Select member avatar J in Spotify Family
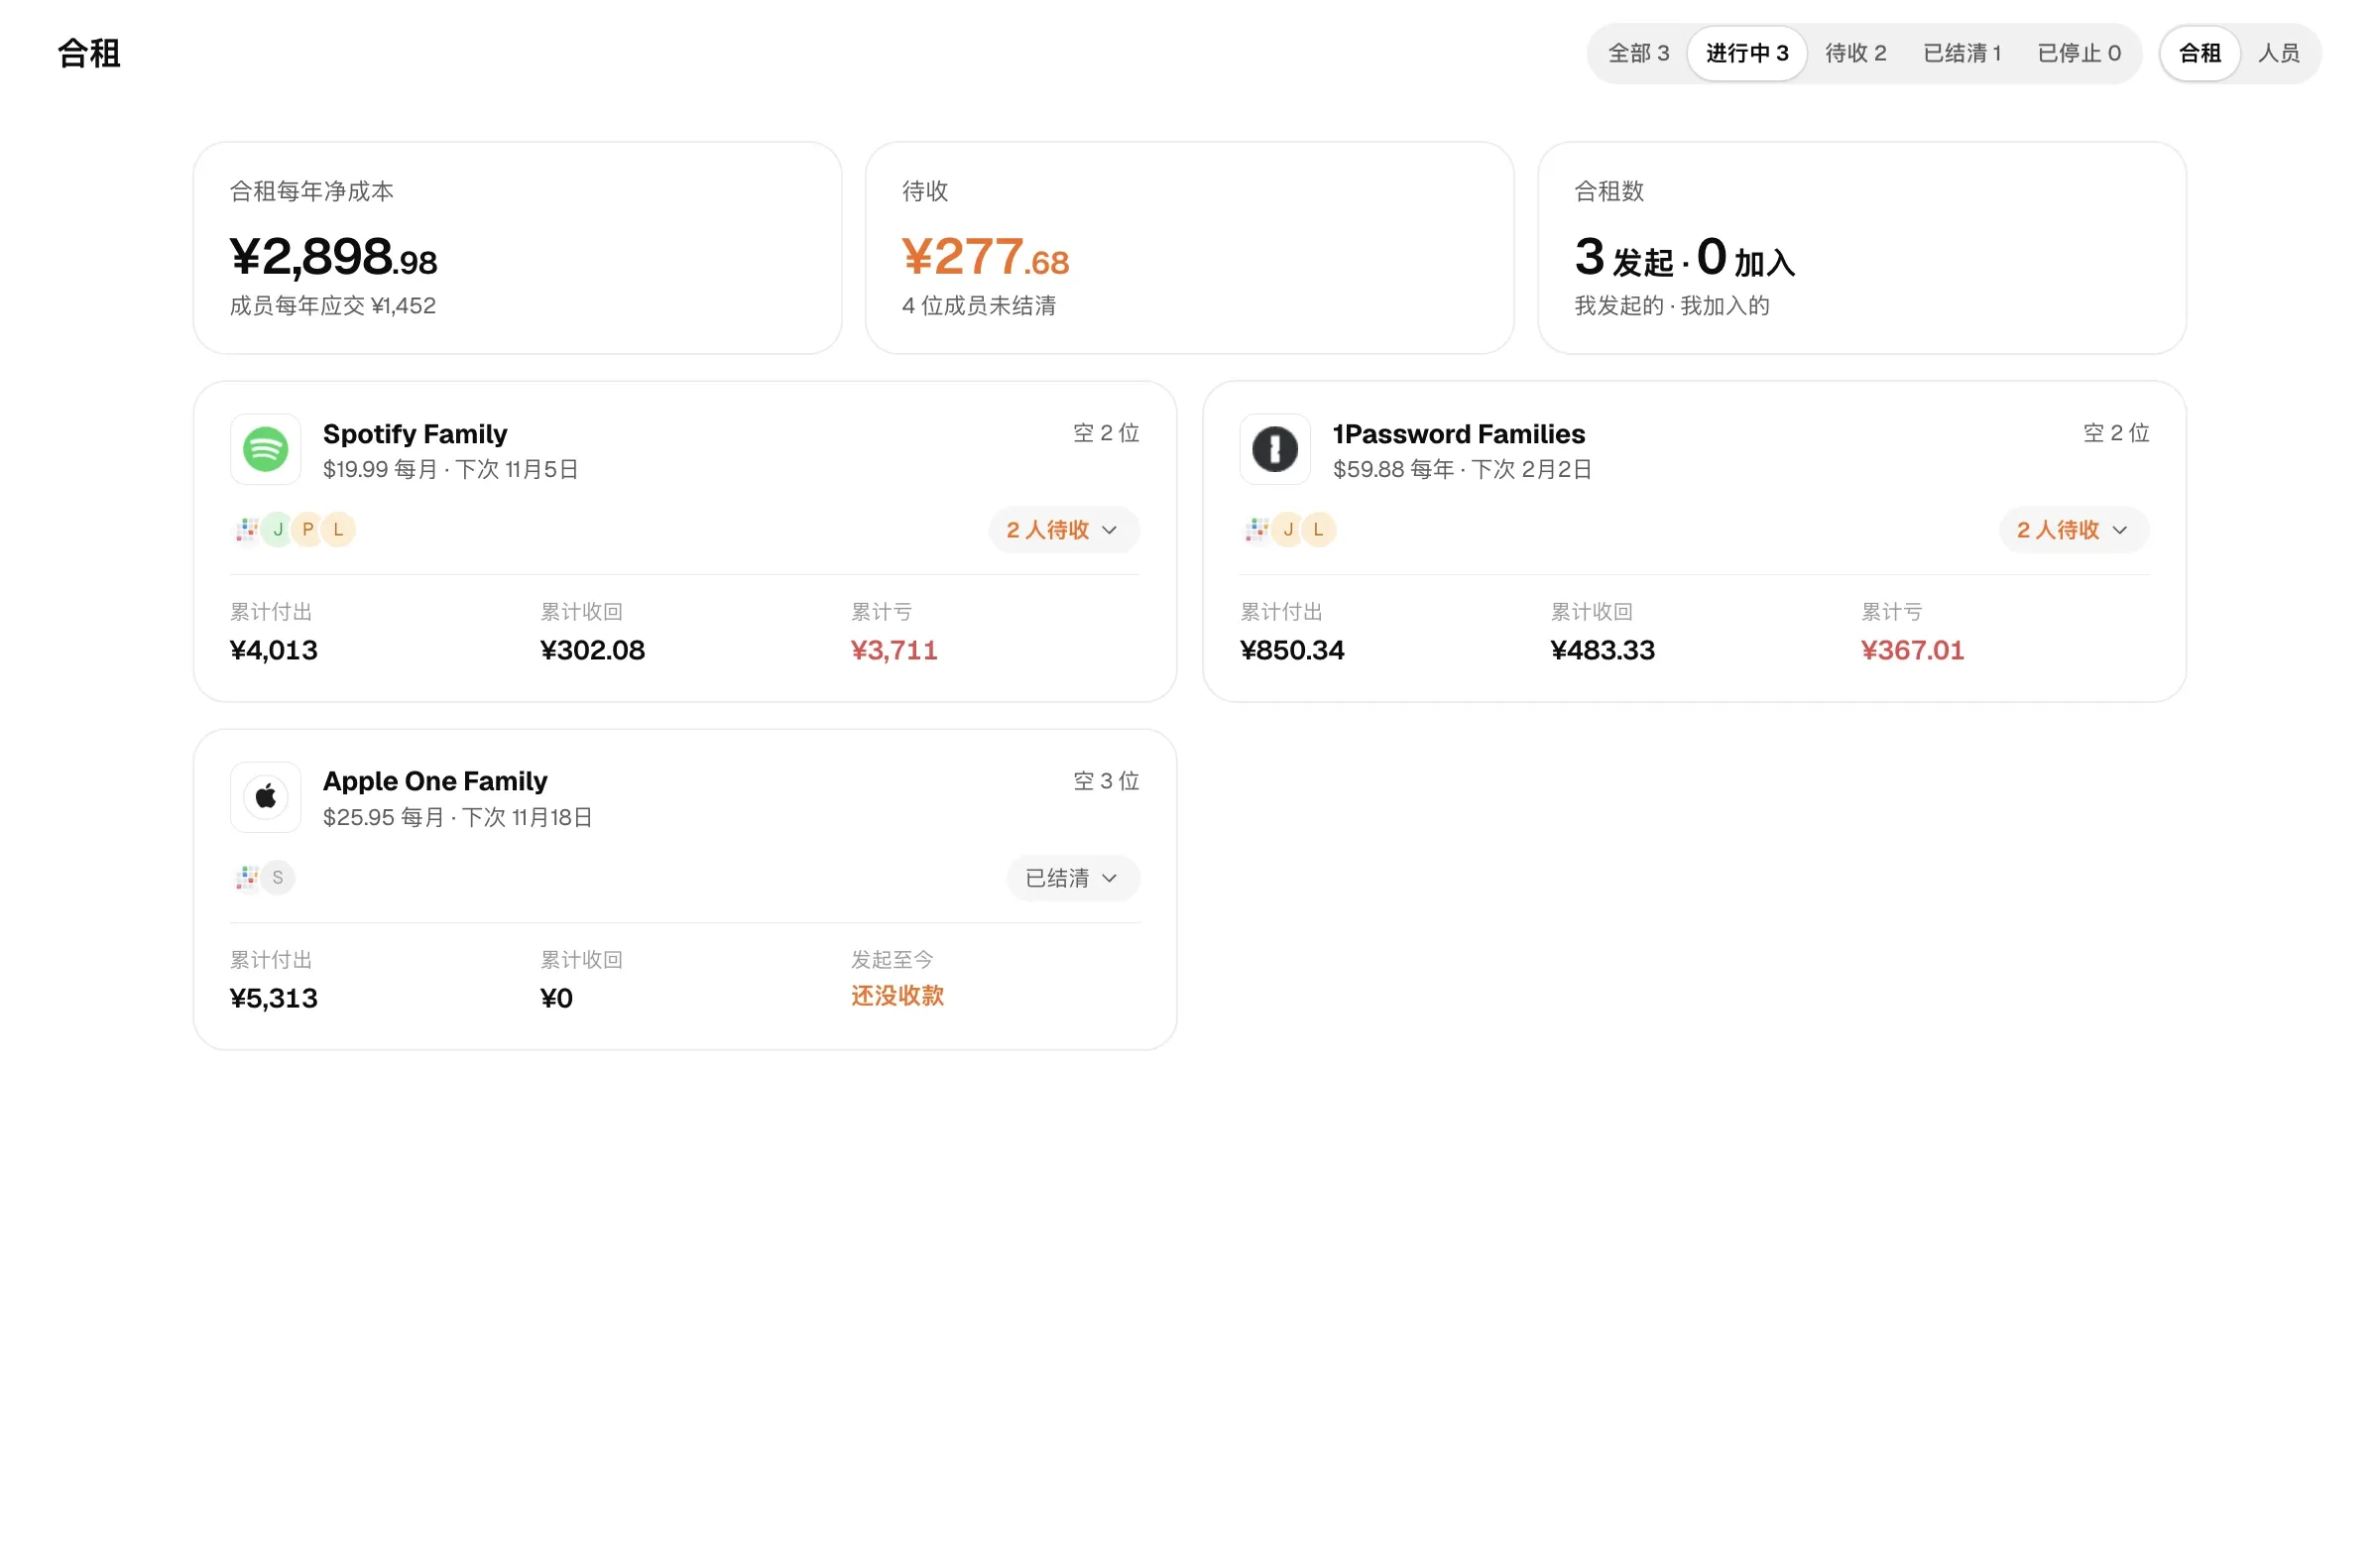The image size is (2380, 1547). point(278,529)
